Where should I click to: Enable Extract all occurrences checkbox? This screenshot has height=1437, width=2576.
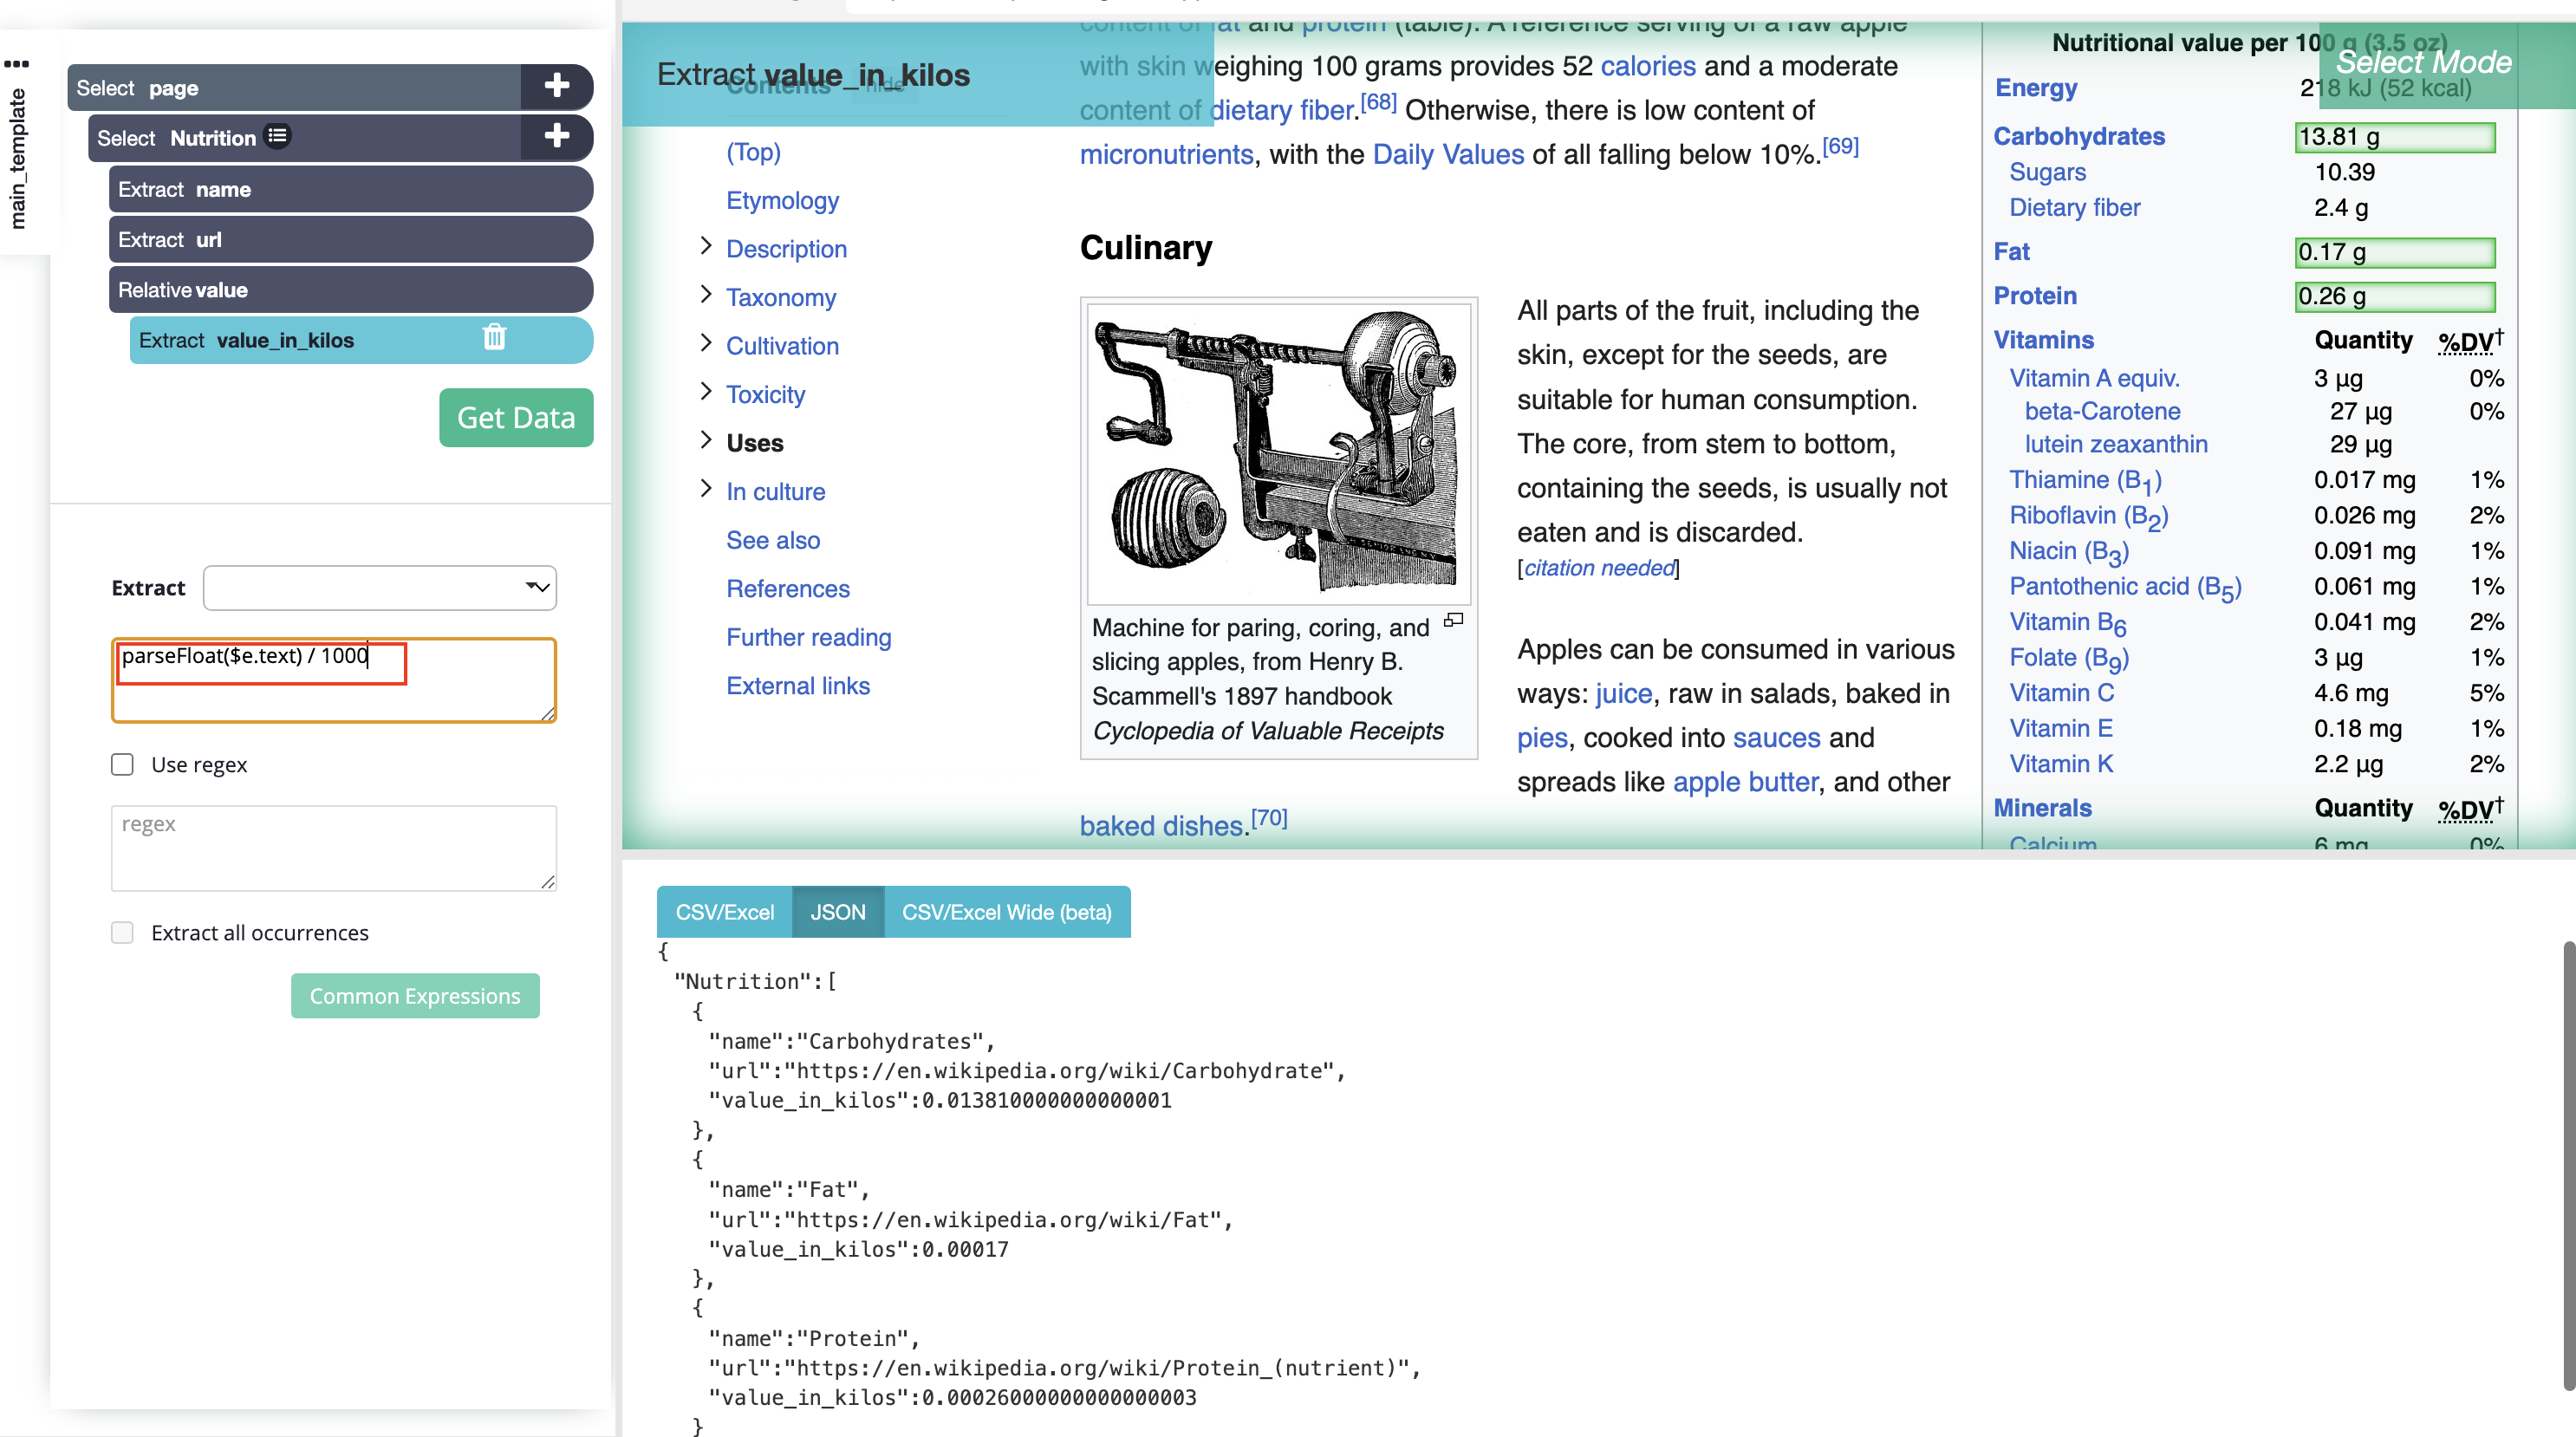(122, 932)
